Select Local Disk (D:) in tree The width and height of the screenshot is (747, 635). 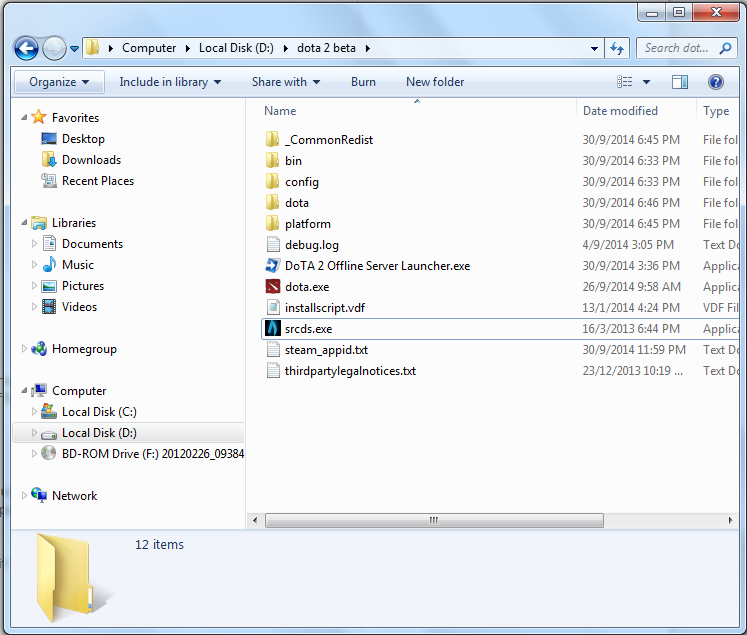coord(99,433)
